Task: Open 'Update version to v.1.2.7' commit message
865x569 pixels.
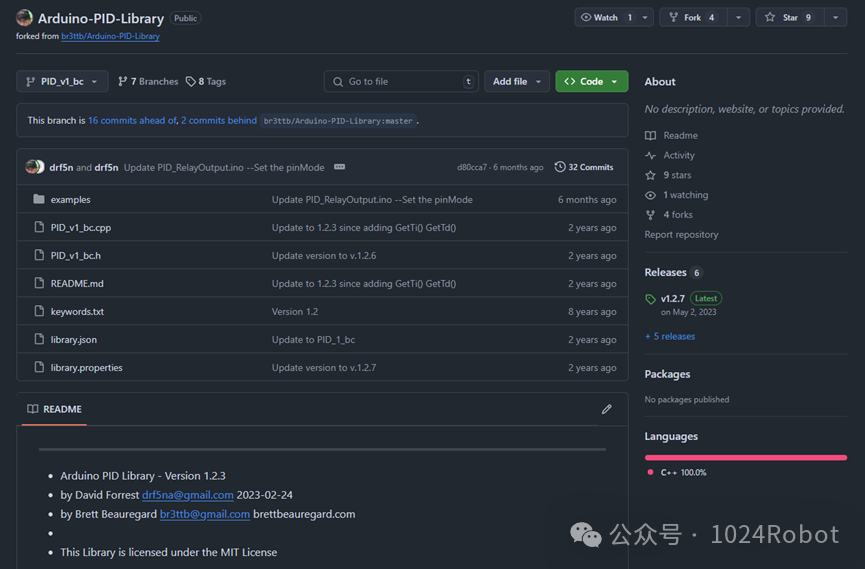Action: [x=324, y=368]
